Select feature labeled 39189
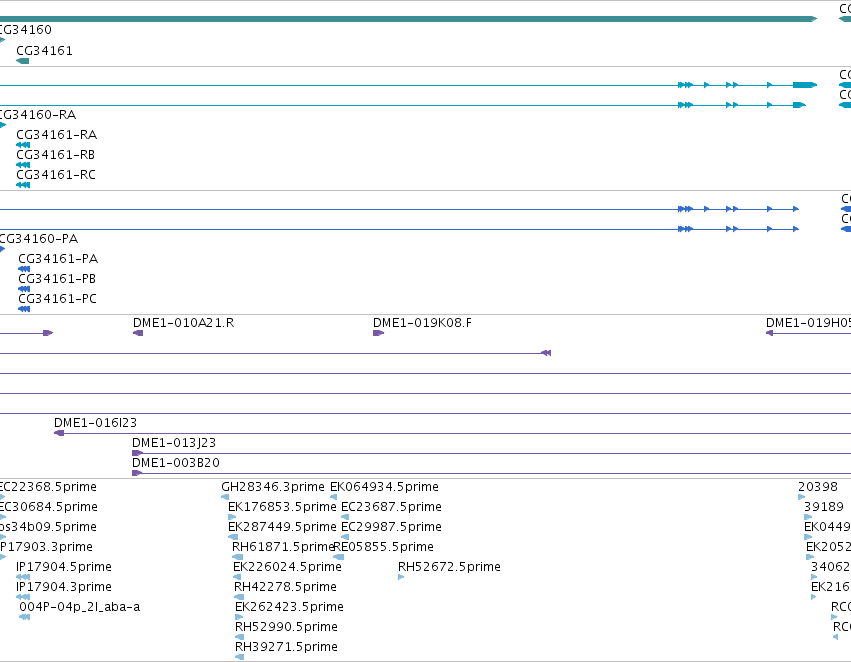 (x=823, y=507)
